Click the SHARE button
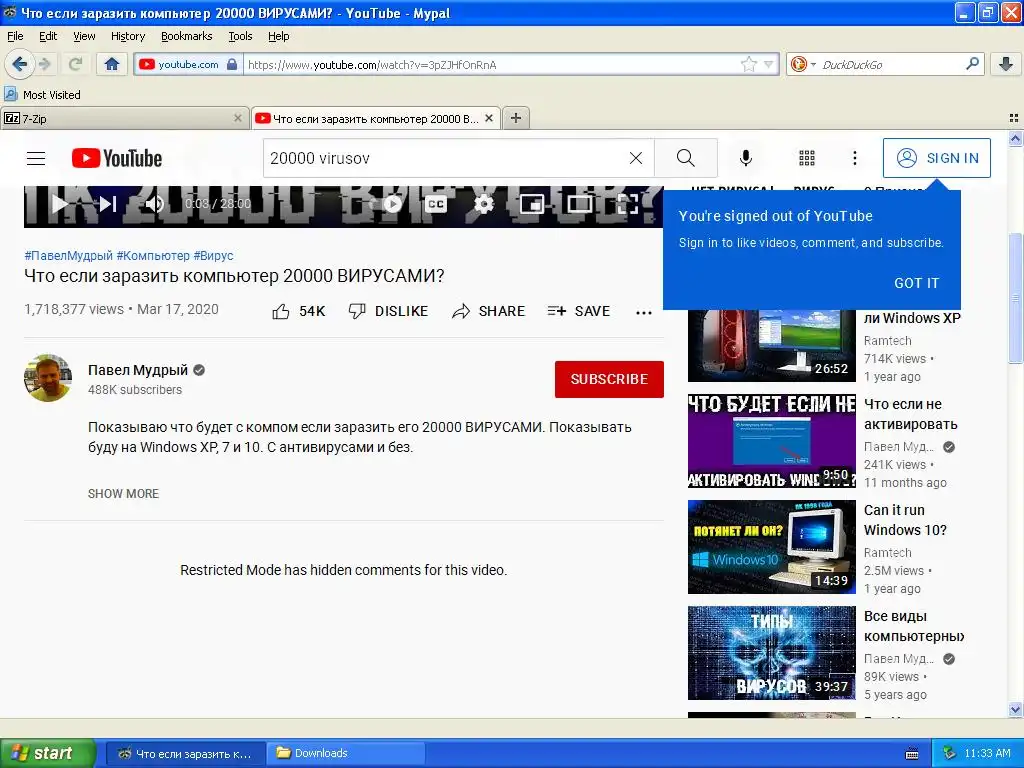The image size is (1024, 768). 488,312
